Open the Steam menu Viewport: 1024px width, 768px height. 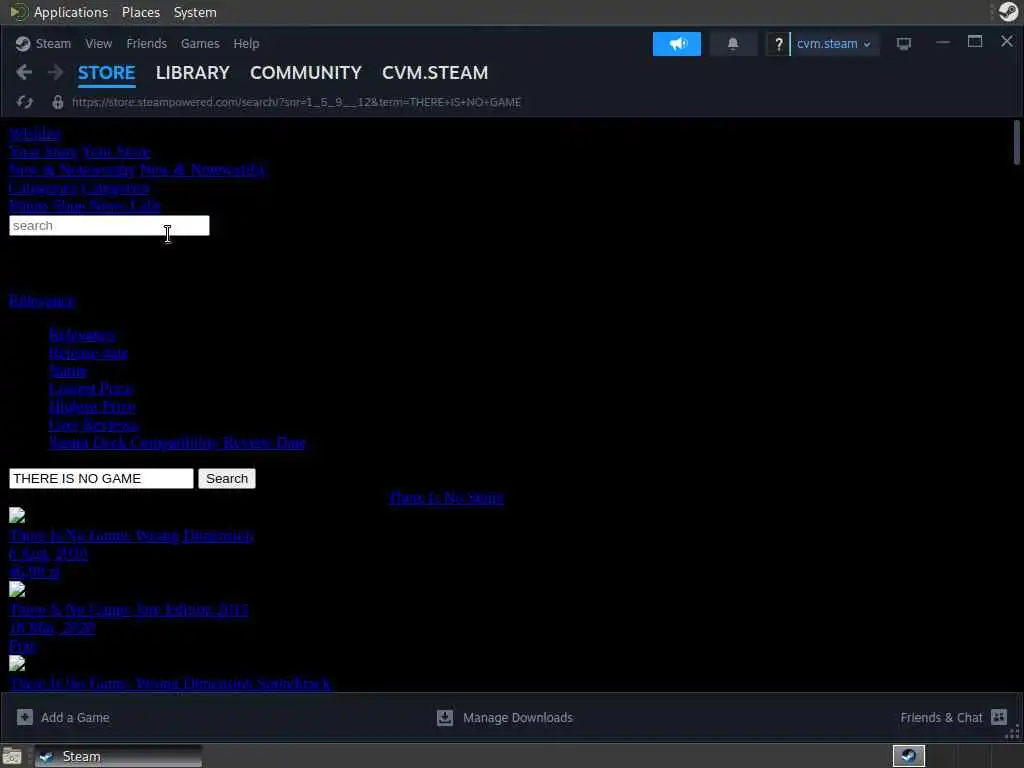[53, 44]
